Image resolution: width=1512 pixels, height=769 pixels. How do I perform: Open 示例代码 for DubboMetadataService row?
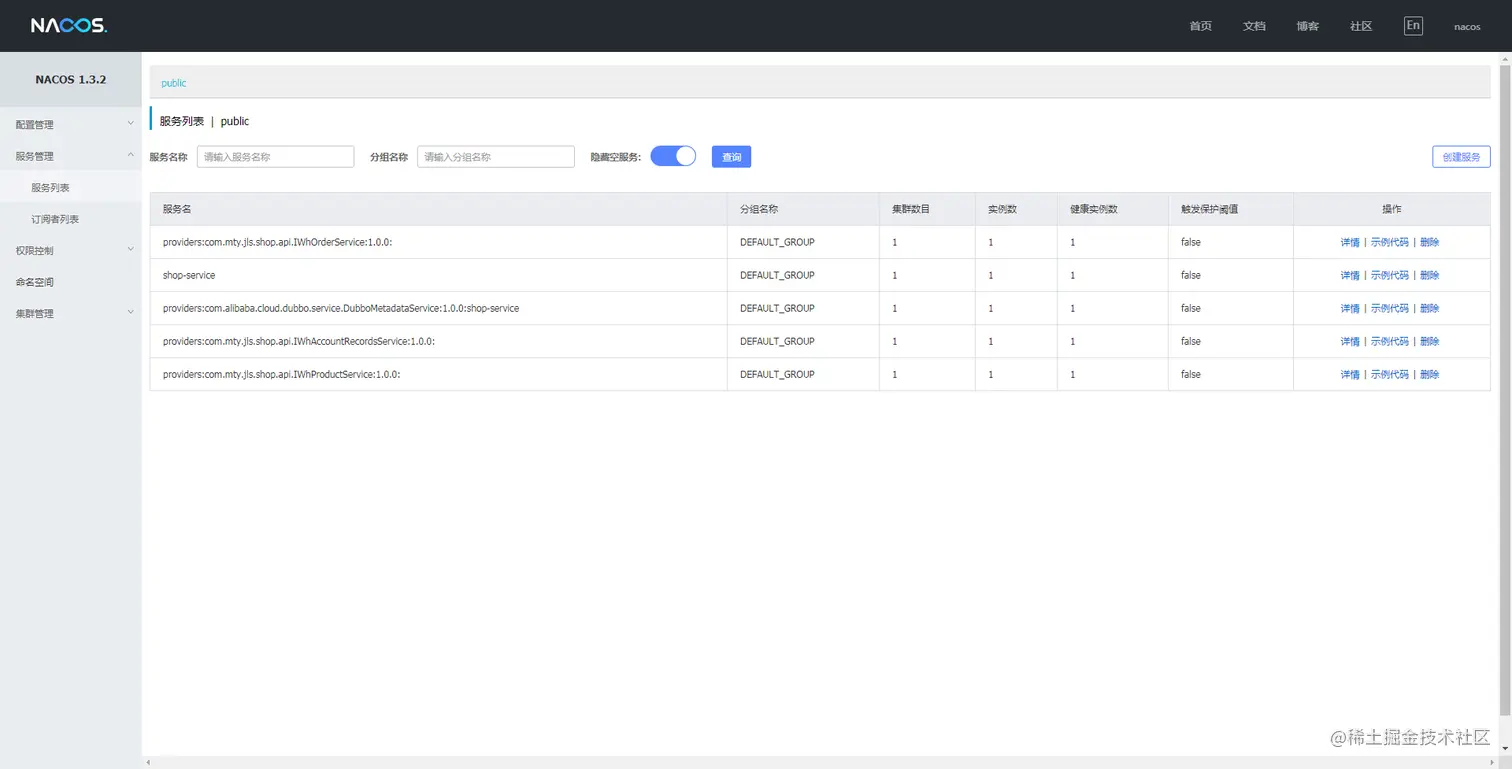click(x=1389, y=308)
